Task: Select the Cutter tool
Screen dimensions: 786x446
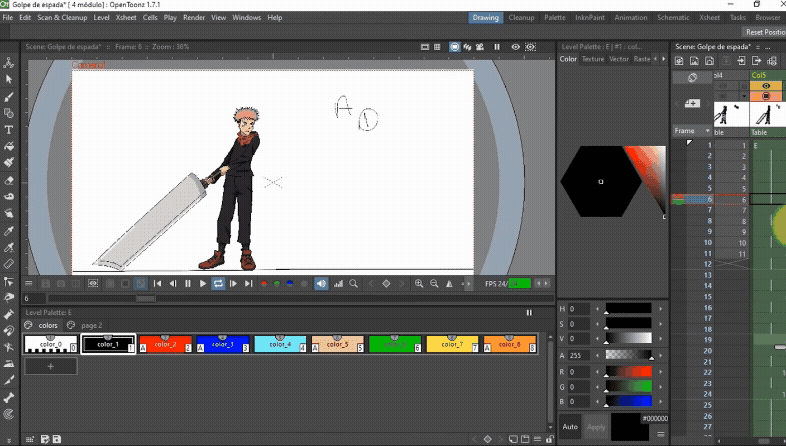Action: coord(9,380)
